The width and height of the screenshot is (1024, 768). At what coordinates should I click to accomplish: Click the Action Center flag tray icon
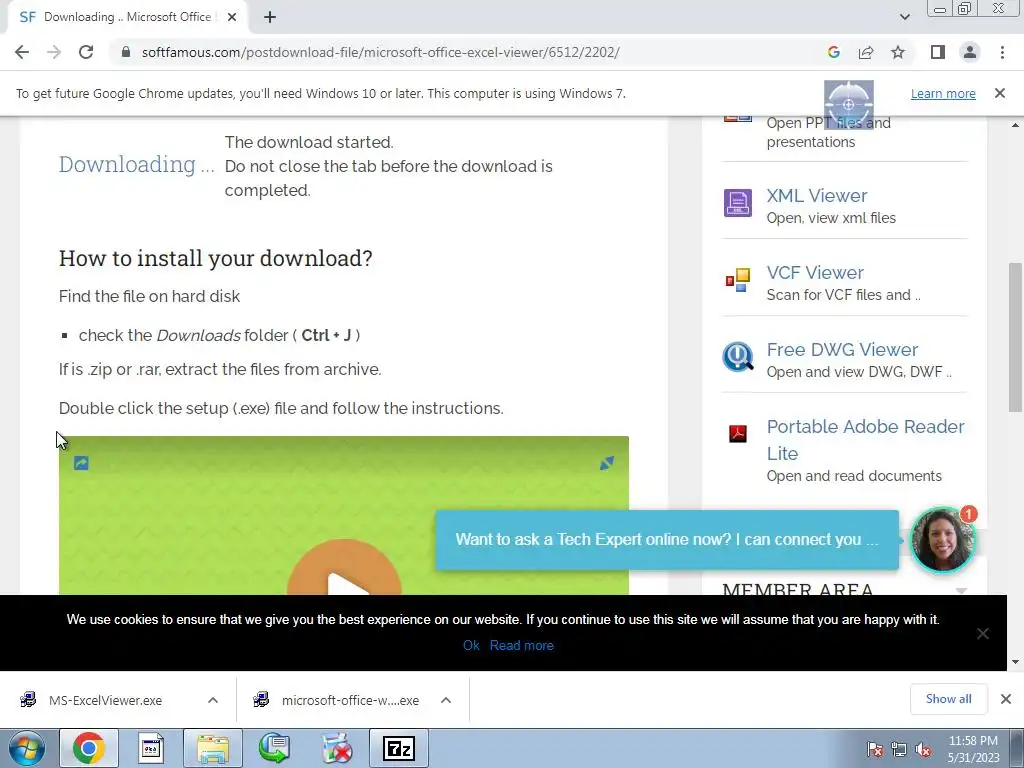click(x=874, y=750)
